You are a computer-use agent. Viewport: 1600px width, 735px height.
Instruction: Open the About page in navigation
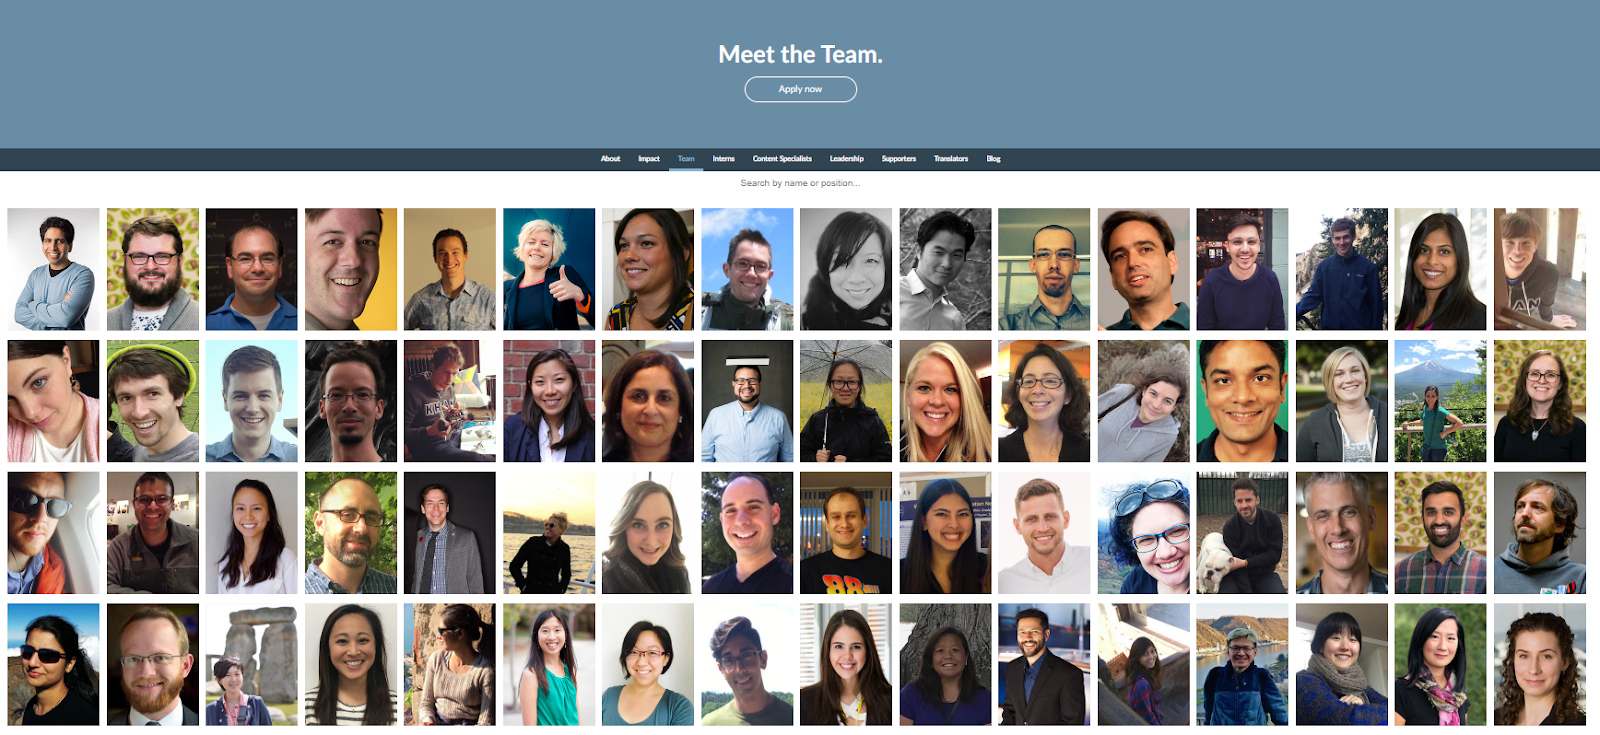pyautogui.click(x=610, y=159)
